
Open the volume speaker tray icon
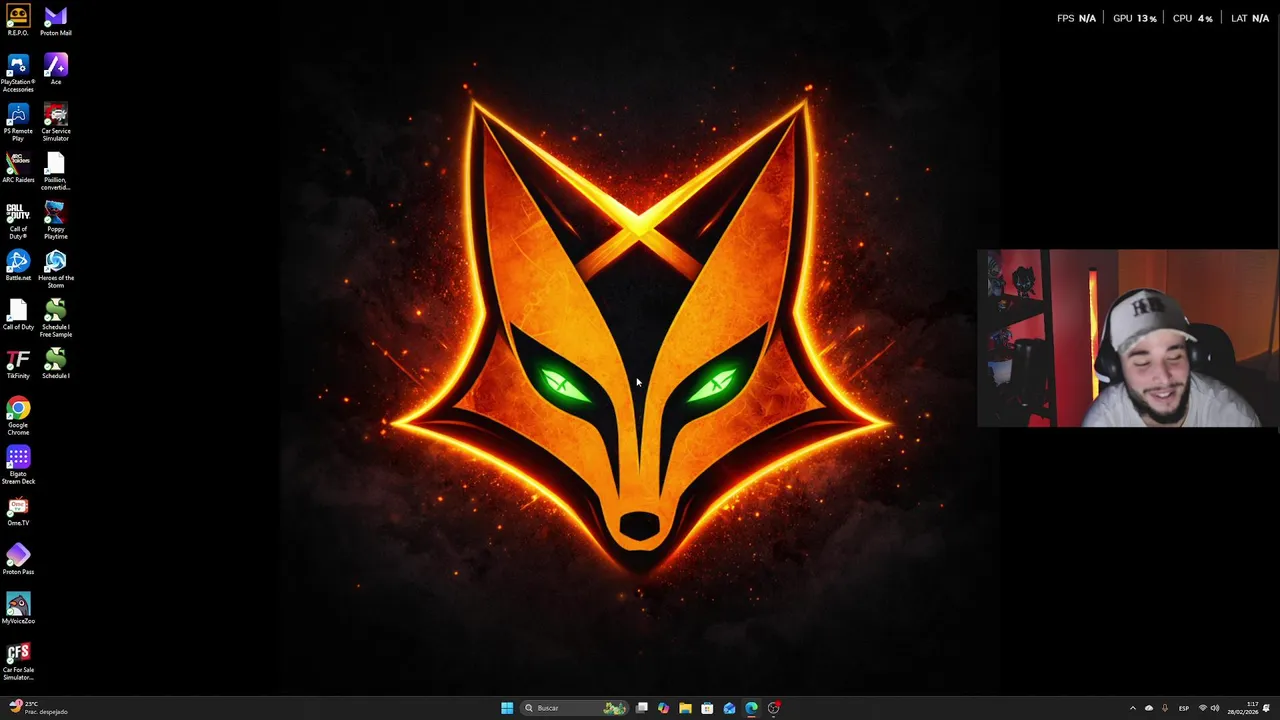(1215, 708)
